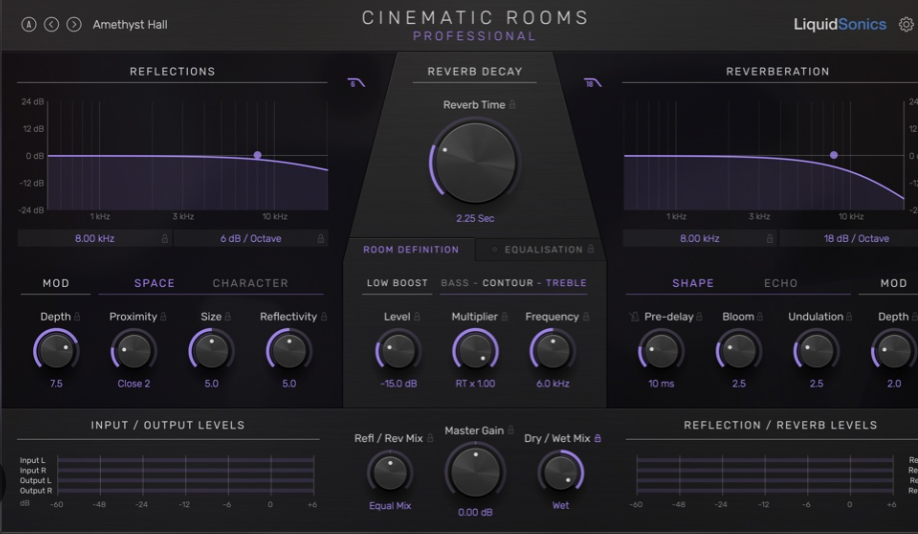This screenshot has height=534, width=918.
Task: Switch to the Reflections MOD tab
Action: [56, 283]
